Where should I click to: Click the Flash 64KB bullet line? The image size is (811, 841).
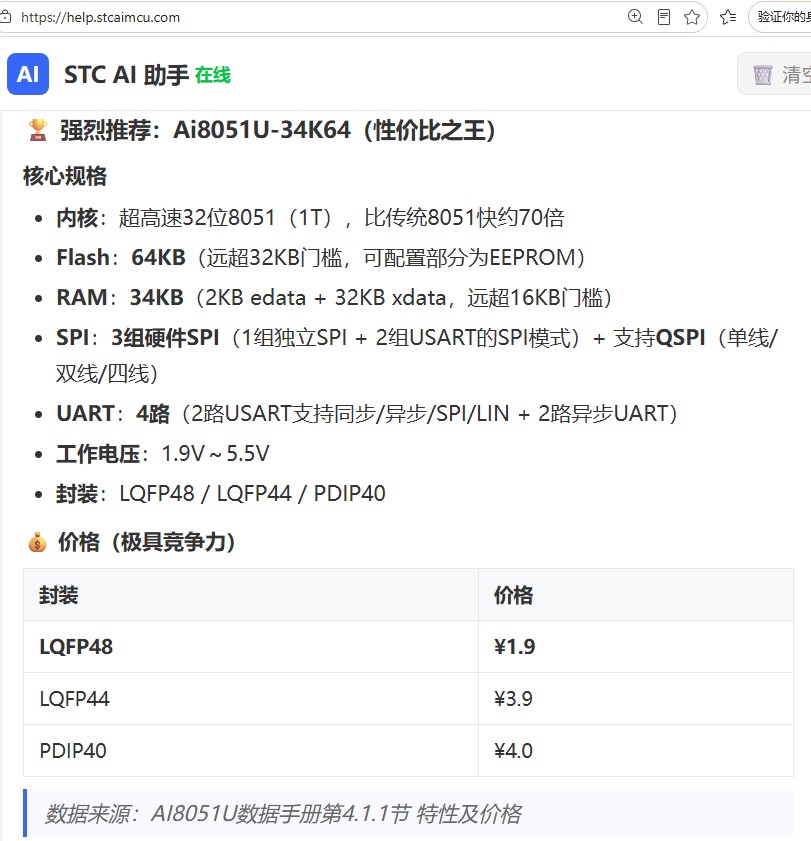click(321, 257)
